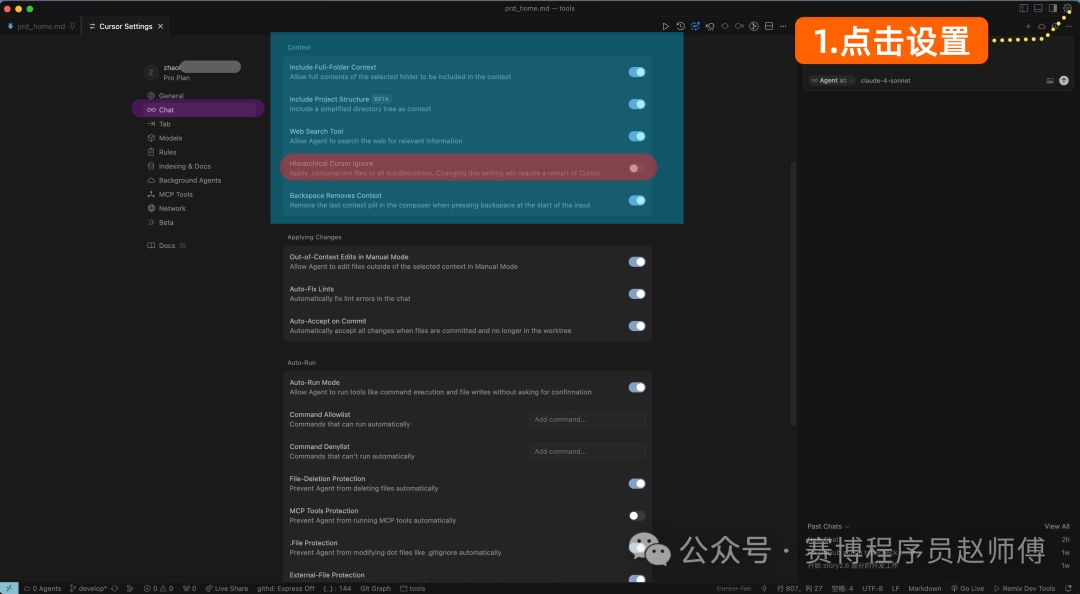The width and height of the screenshot is (1080, 594).
Task: Open notifications bell in status bar
Action: [x=1068, y=588]
